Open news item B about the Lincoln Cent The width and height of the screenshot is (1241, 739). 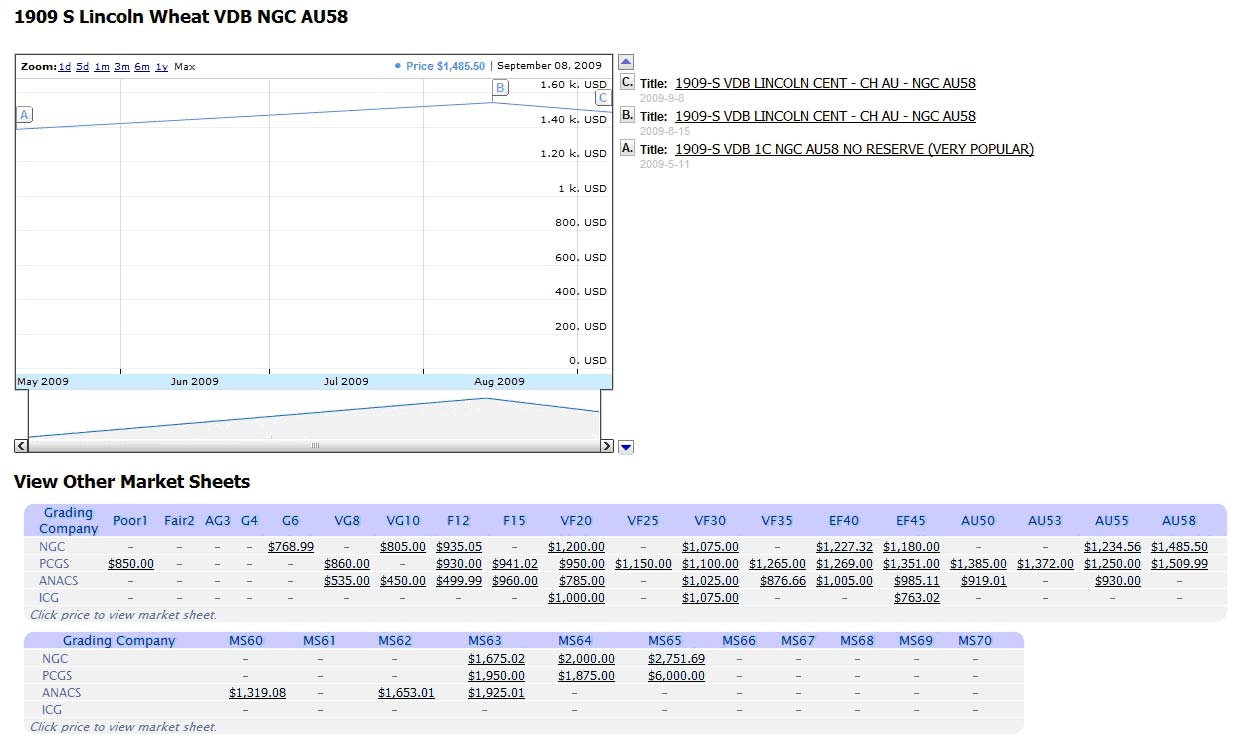[825, 115]
